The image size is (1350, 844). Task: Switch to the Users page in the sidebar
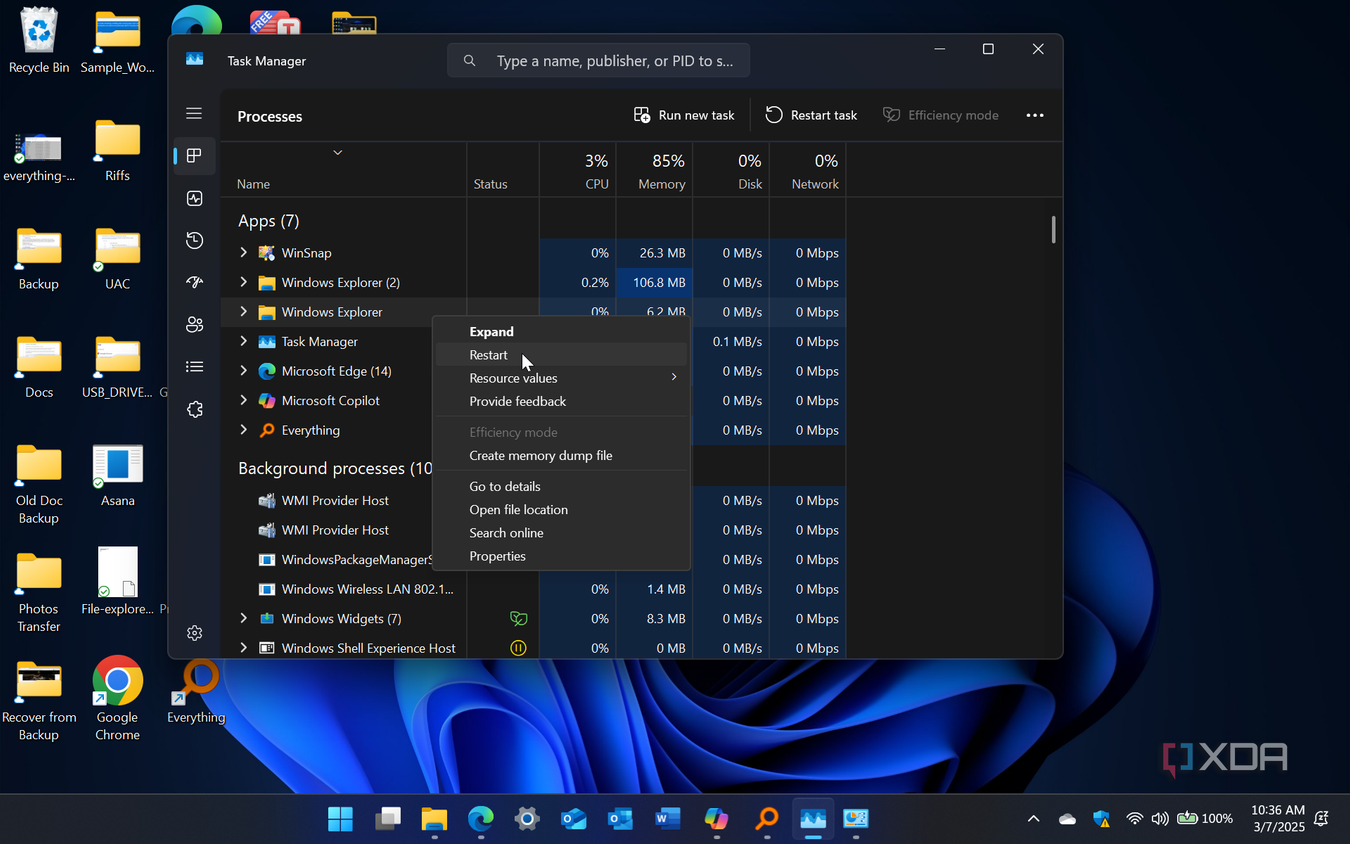pyautogui.click(x=194, y=325)
